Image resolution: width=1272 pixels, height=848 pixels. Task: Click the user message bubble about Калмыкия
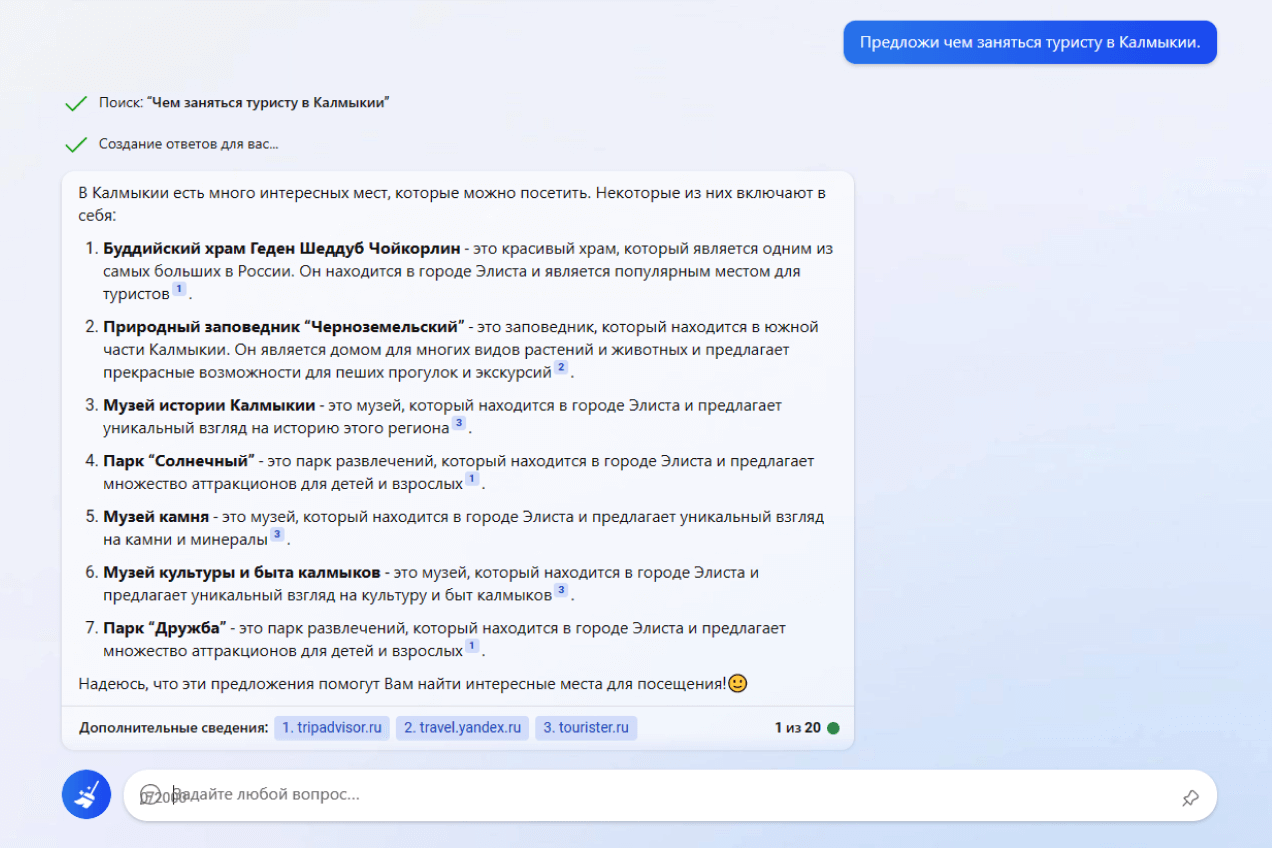(x=1029, y=43)
